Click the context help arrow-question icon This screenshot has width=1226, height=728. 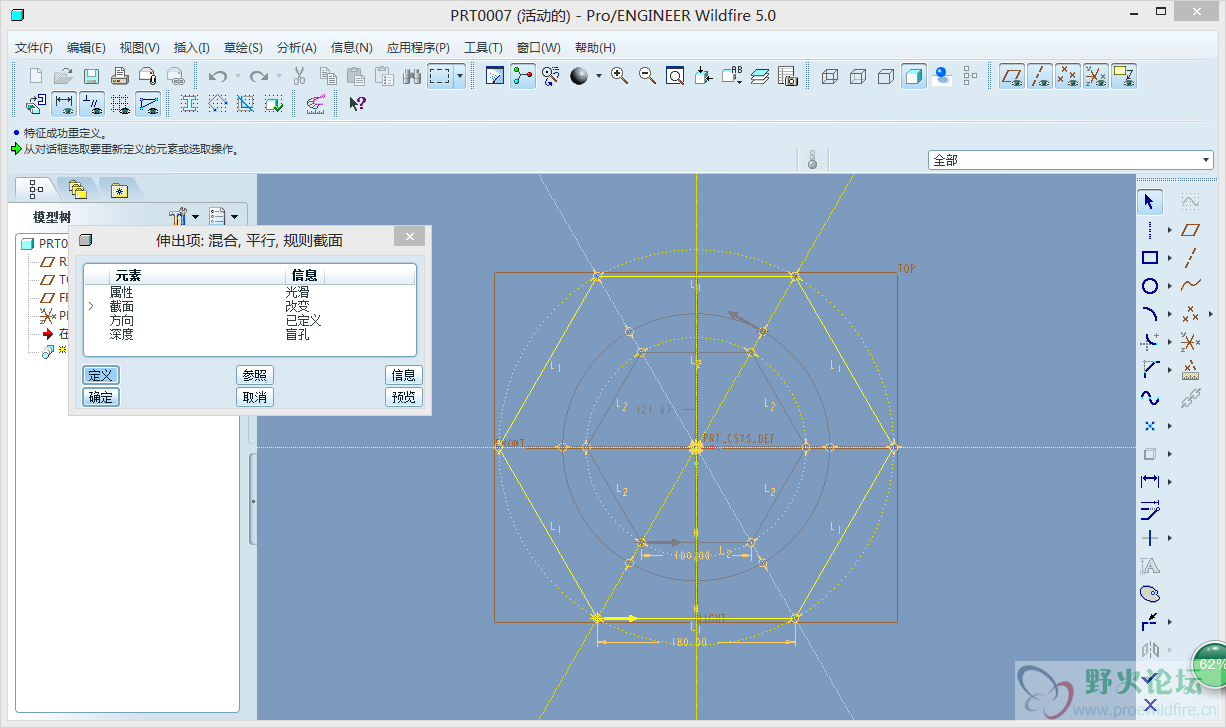coord(357,102)
